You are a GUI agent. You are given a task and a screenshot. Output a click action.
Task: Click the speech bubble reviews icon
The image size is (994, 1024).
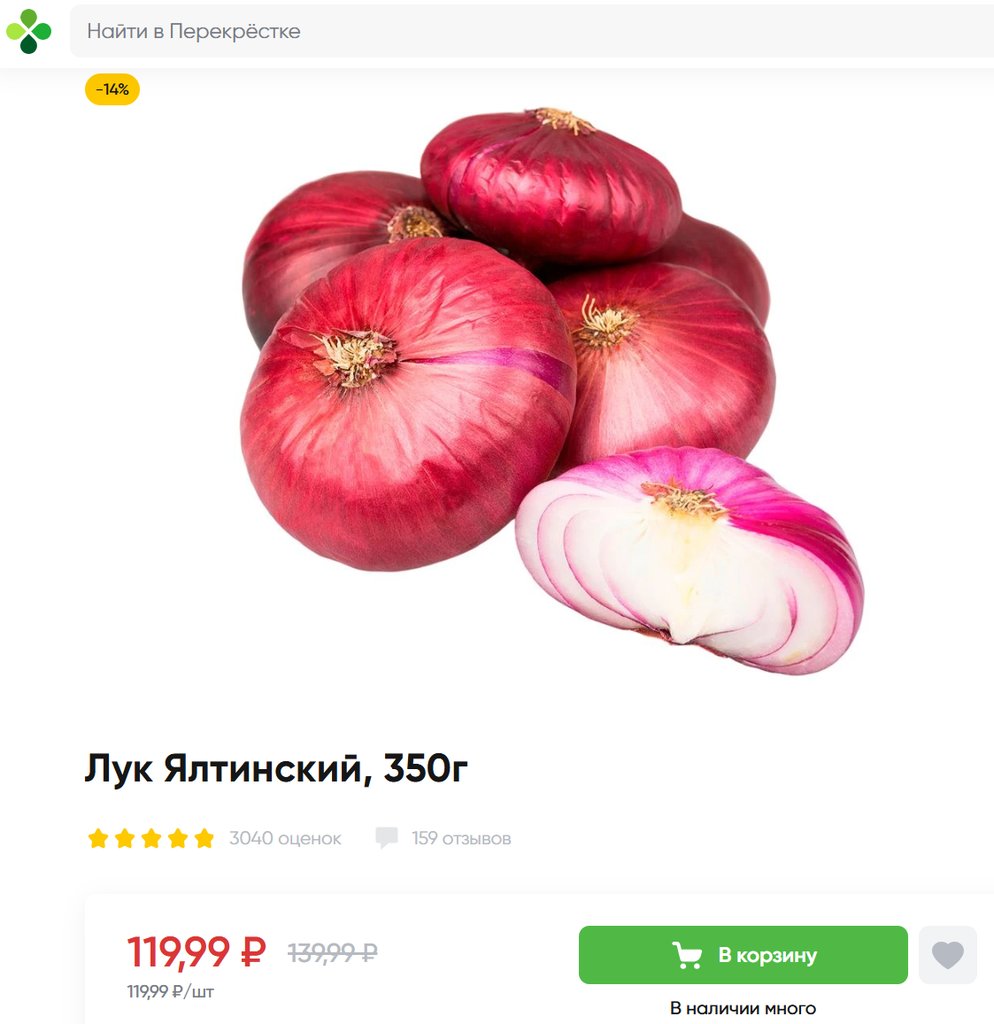(x=387, y=838)
